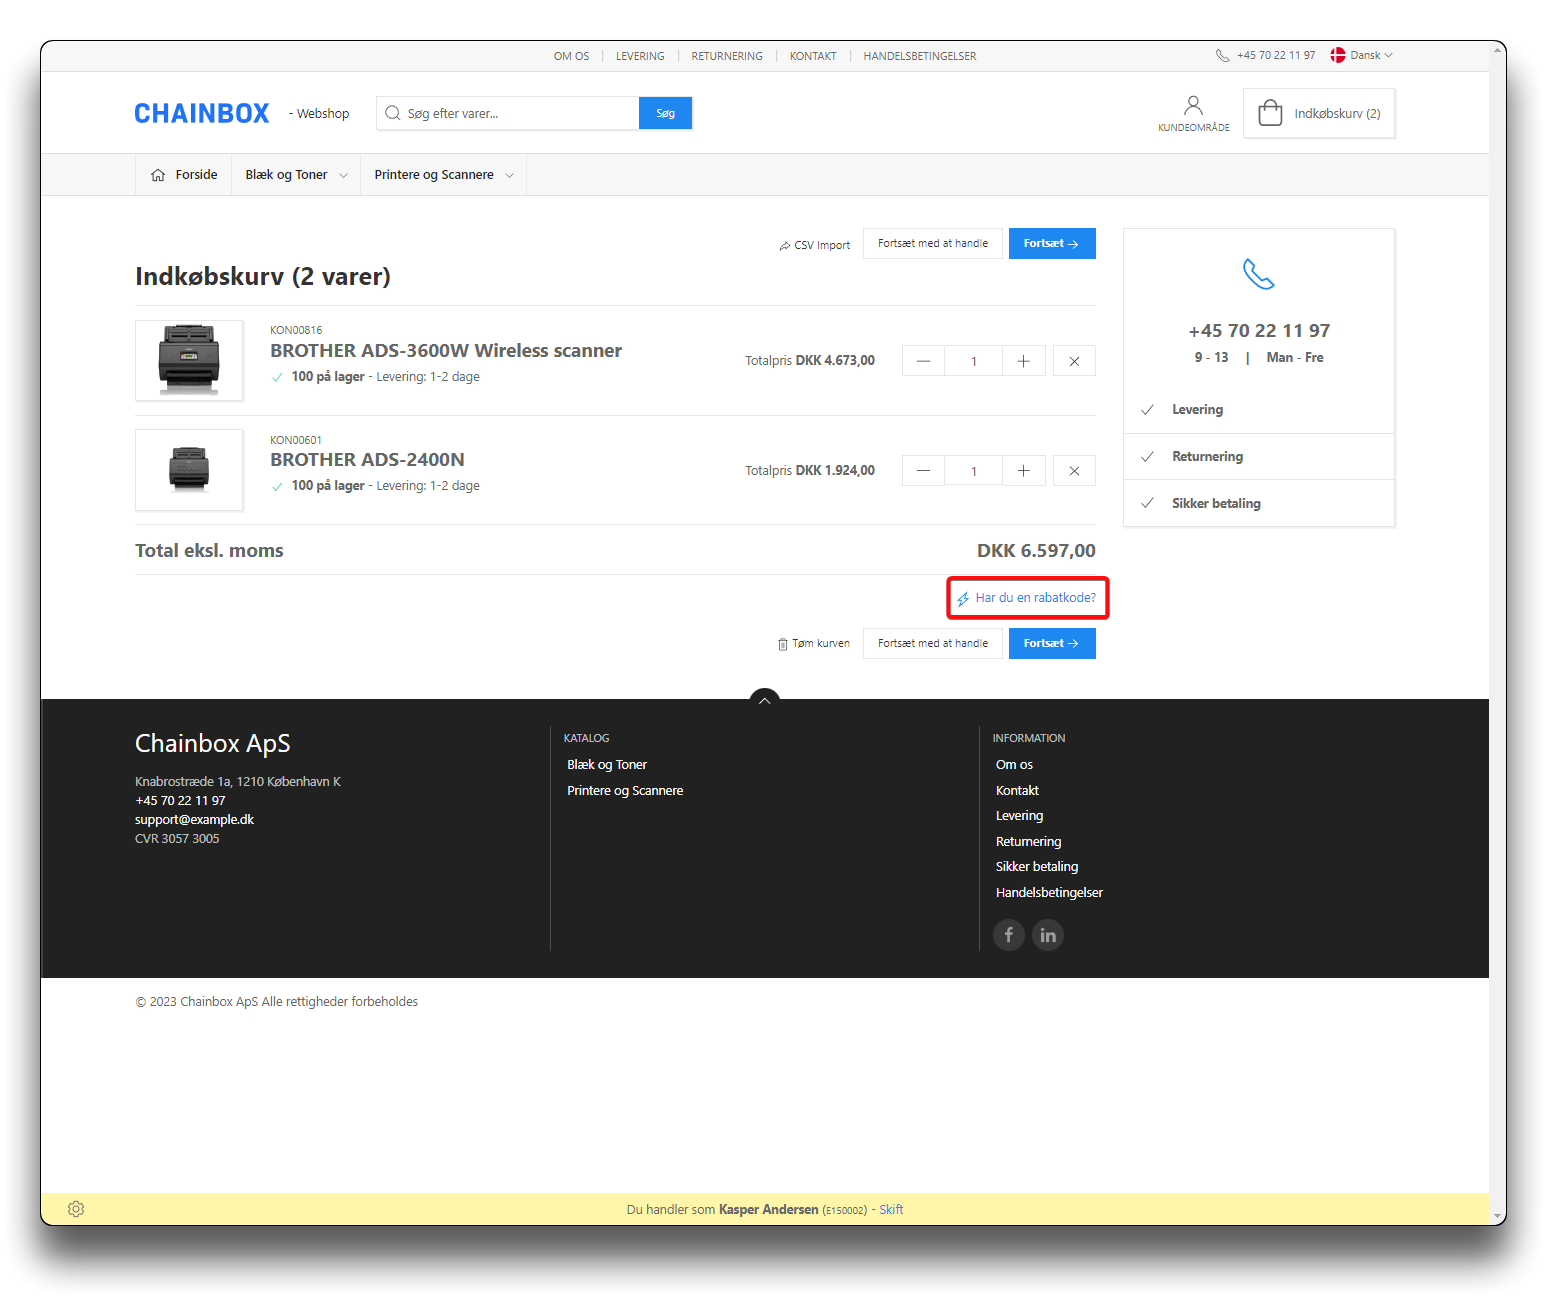Open the customer area user icon

[1193, 106]
